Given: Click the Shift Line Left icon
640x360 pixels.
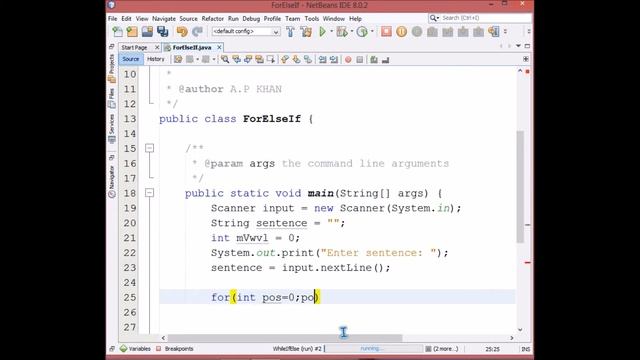Looking at the screenshot, I should 322,60.
